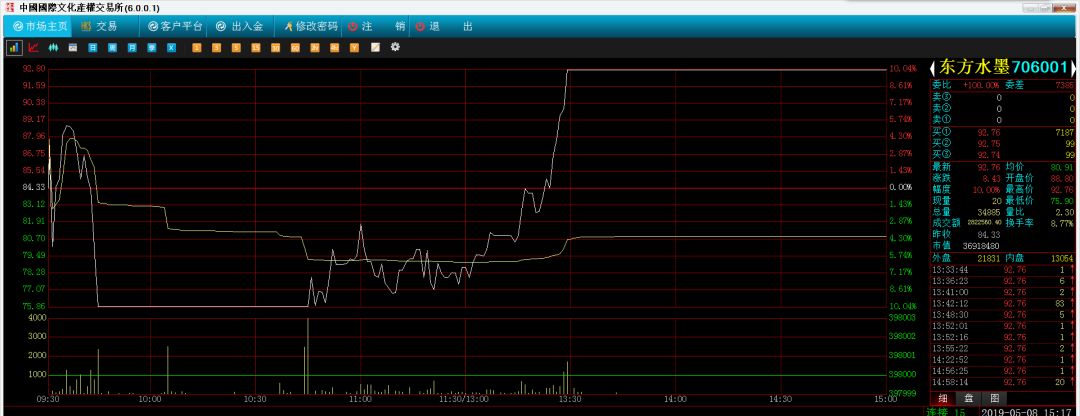This screenshot has width=1080, height=416.
Task: Open the bar-chart market quotes icon
Action: coord(14,48)
